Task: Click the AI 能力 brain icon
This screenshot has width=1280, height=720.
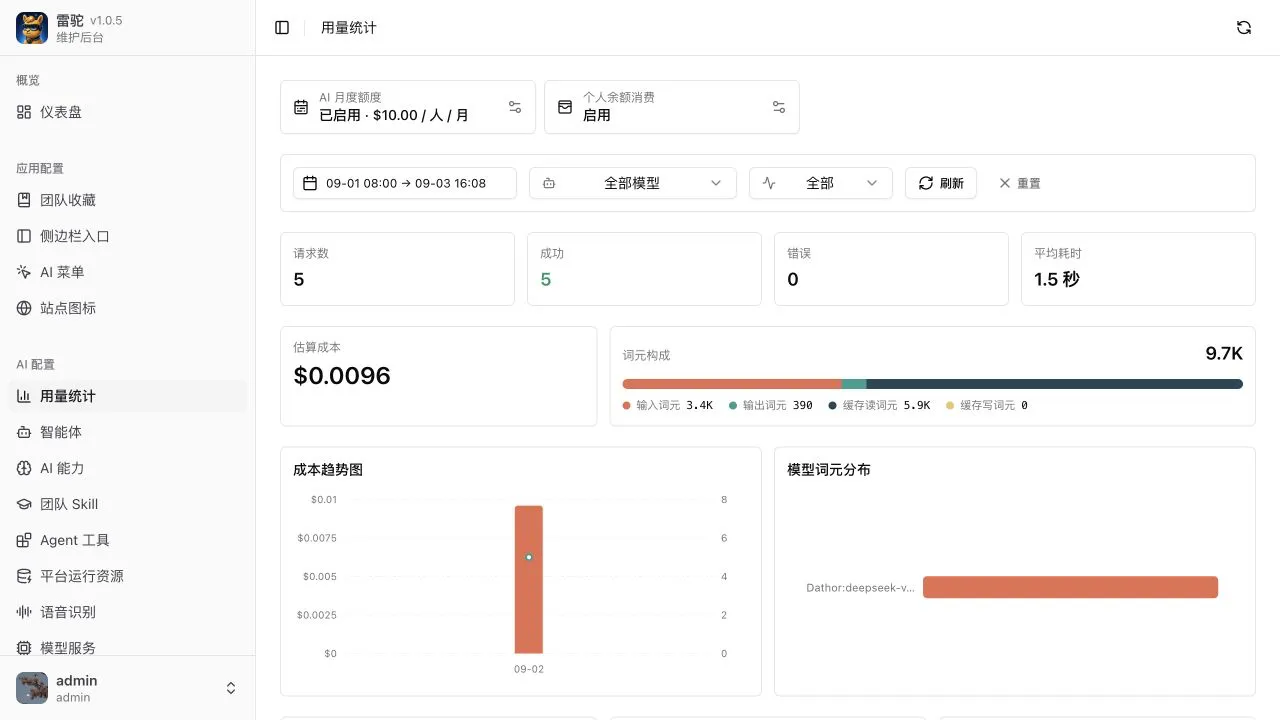Action: (24, 468)
